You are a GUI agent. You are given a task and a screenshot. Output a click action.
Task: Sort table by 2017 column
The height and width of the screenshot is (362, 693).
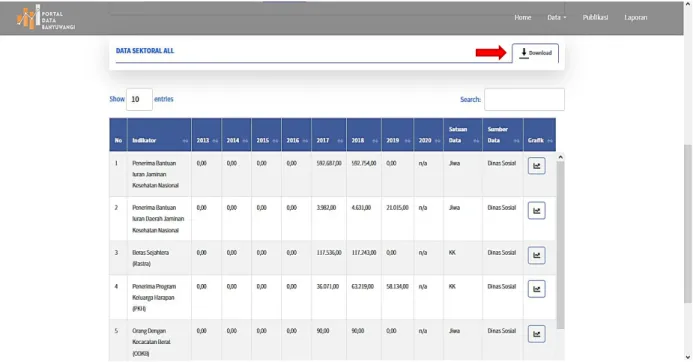pos(329,135)
